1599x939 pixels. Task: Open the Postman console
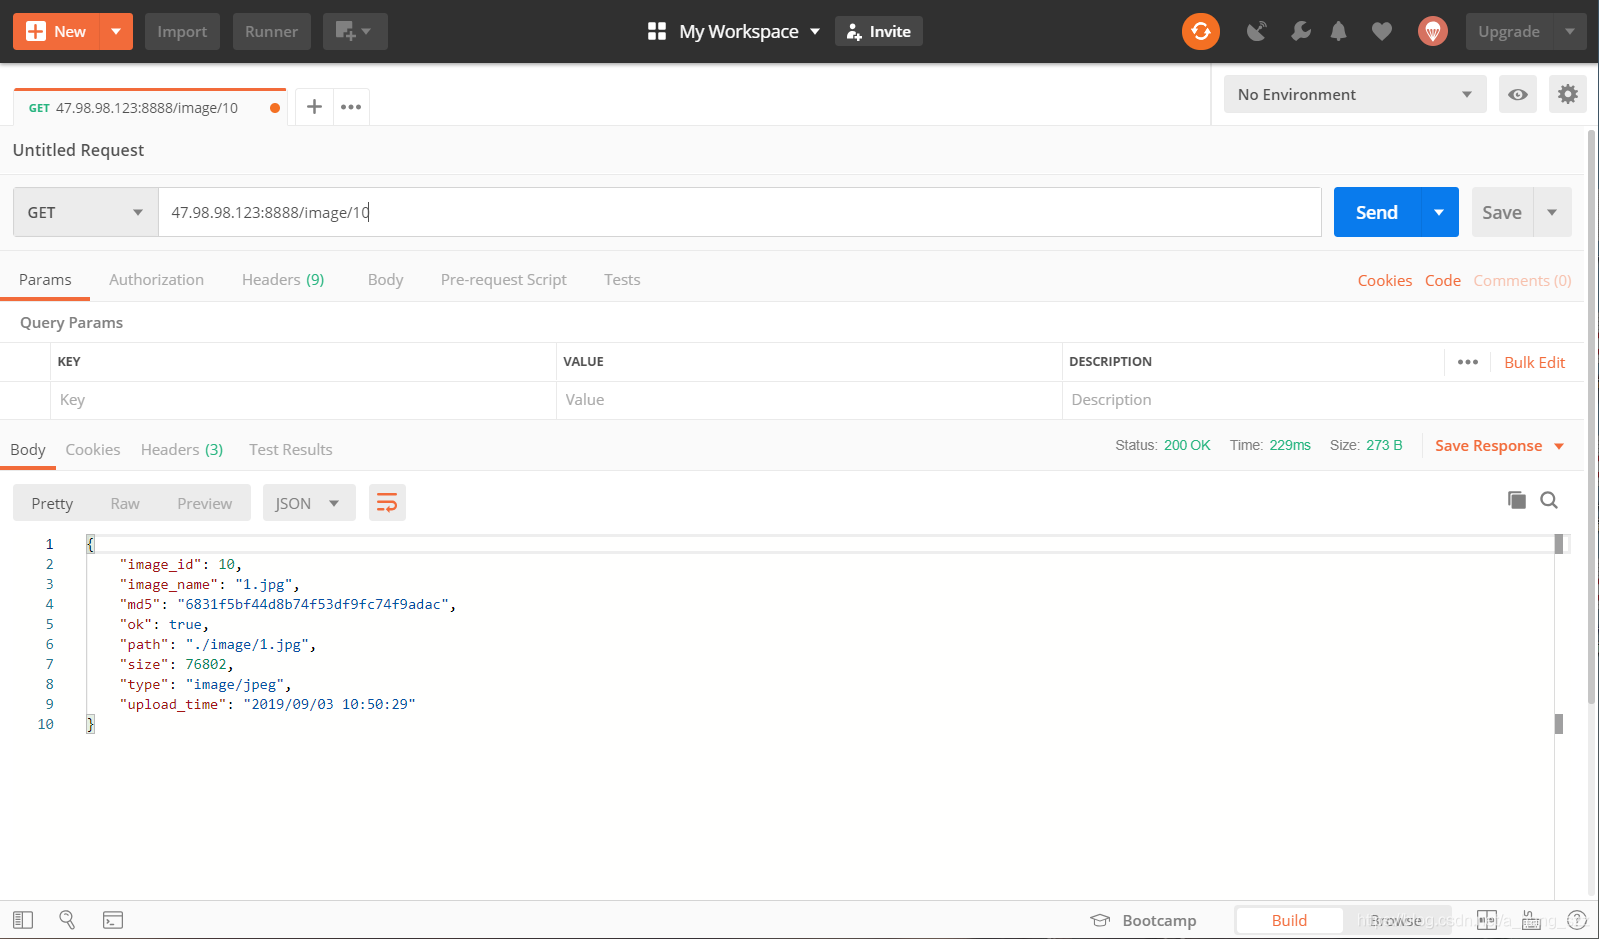pos(113,920)
